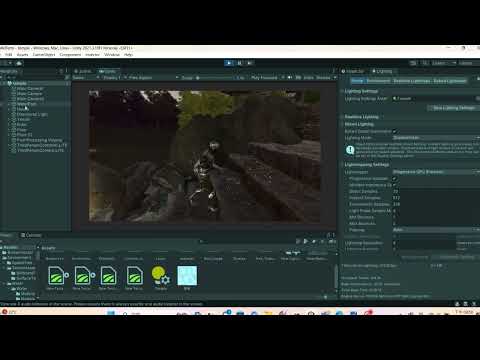Open the Filtering dropdown
This screenshot has width=480, height=360.
435,230
